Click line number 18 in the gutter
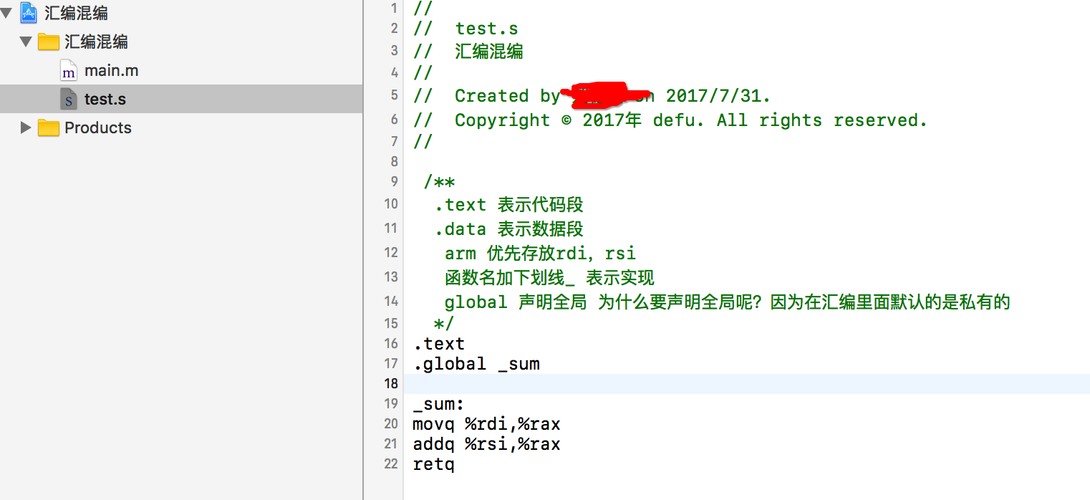The width and height of the screenshot is (1090, 500). point(391,384)
